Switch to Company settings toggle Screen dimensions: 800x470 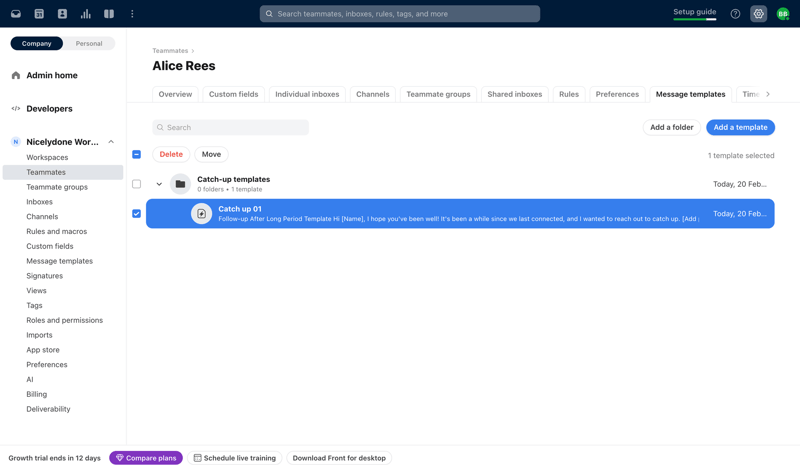click(37, 43)
